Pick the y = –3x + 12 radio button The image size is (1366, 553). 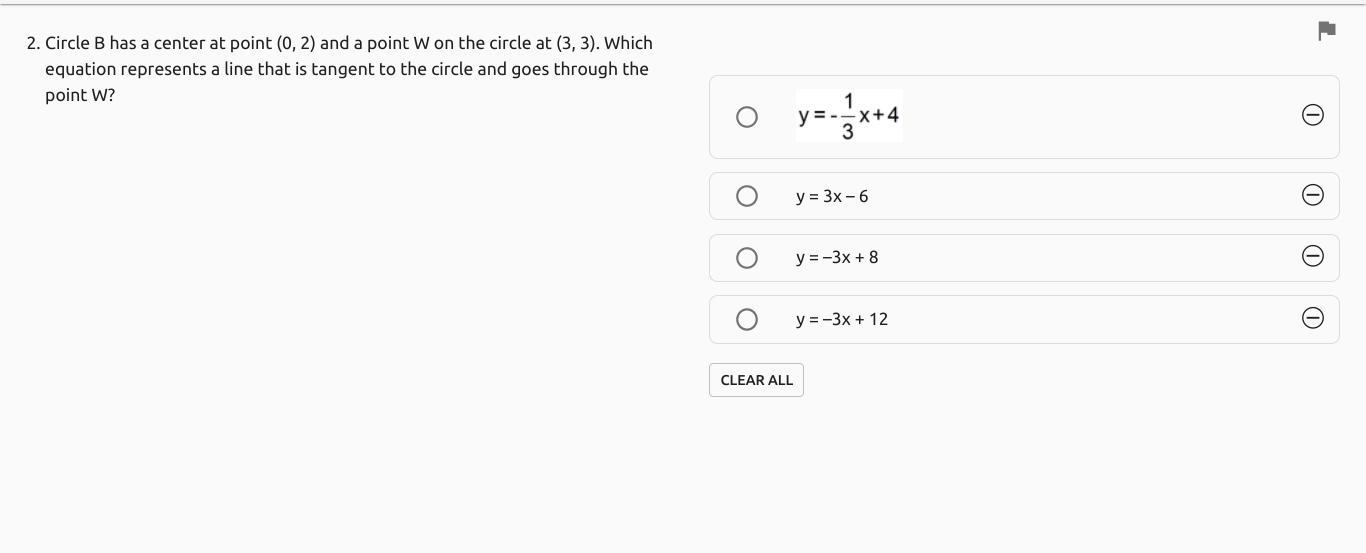tap(746, 319)
